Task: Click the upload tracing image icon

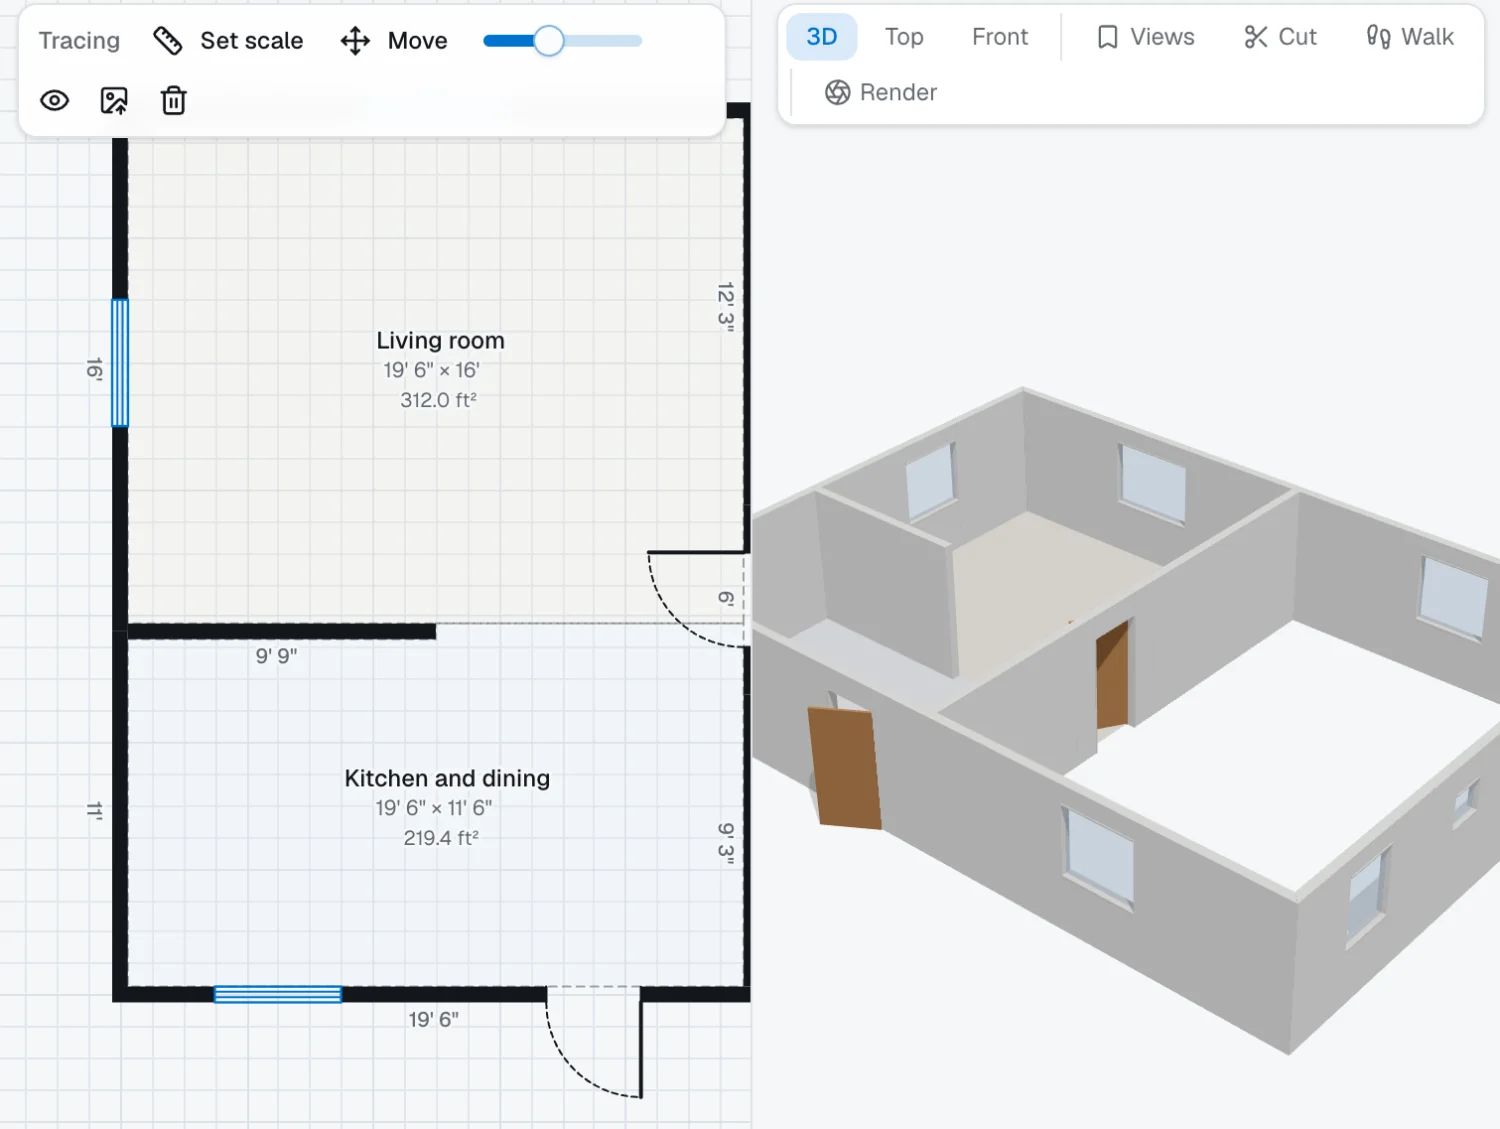Action: click(114, 101)
